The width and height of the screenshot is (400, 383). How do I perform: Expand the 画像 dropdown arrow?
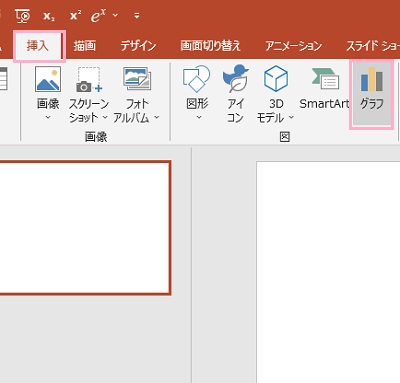(48, 117)
